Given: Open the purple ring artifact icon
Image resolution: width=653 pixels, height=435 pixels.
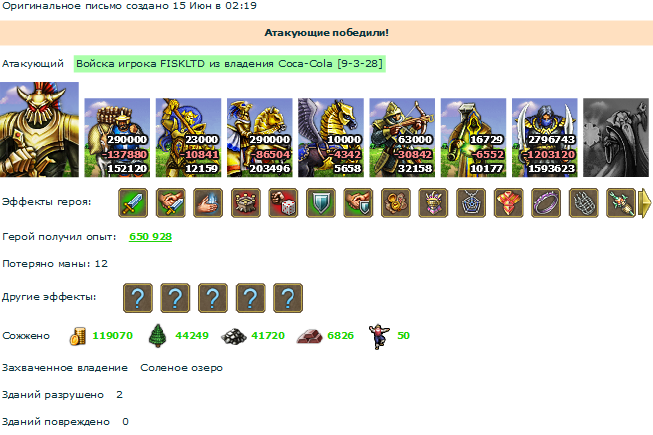Looking at the screenshot, I should 546,203.
